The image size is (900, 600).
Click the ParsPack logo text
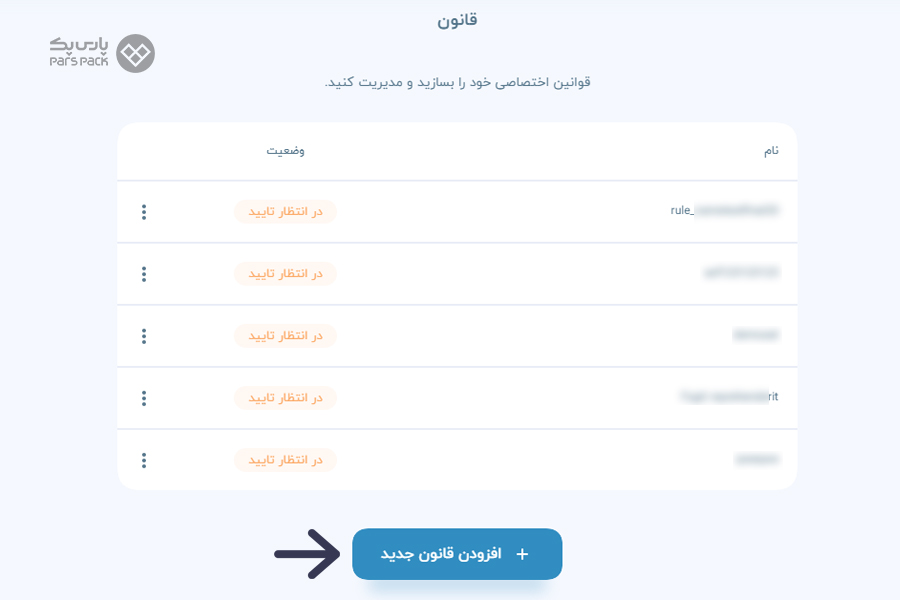(x=79, y=52)
